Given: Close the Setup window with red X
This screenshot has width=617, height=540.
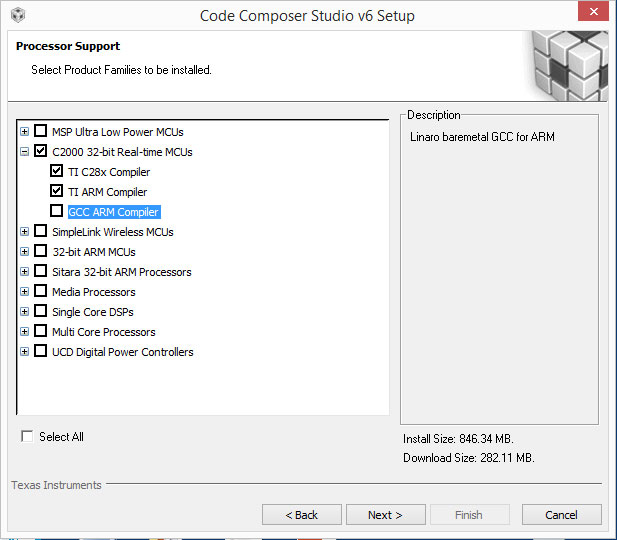Looking at the screenshot, I should [x=593, y=11].
